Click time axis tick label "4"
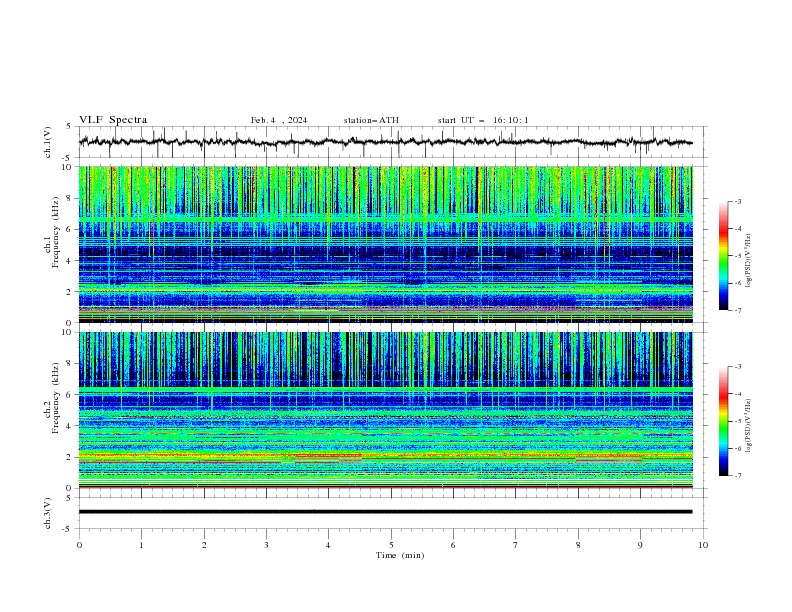This screenshot has height=612, width=792. click(x=328, y=545)
